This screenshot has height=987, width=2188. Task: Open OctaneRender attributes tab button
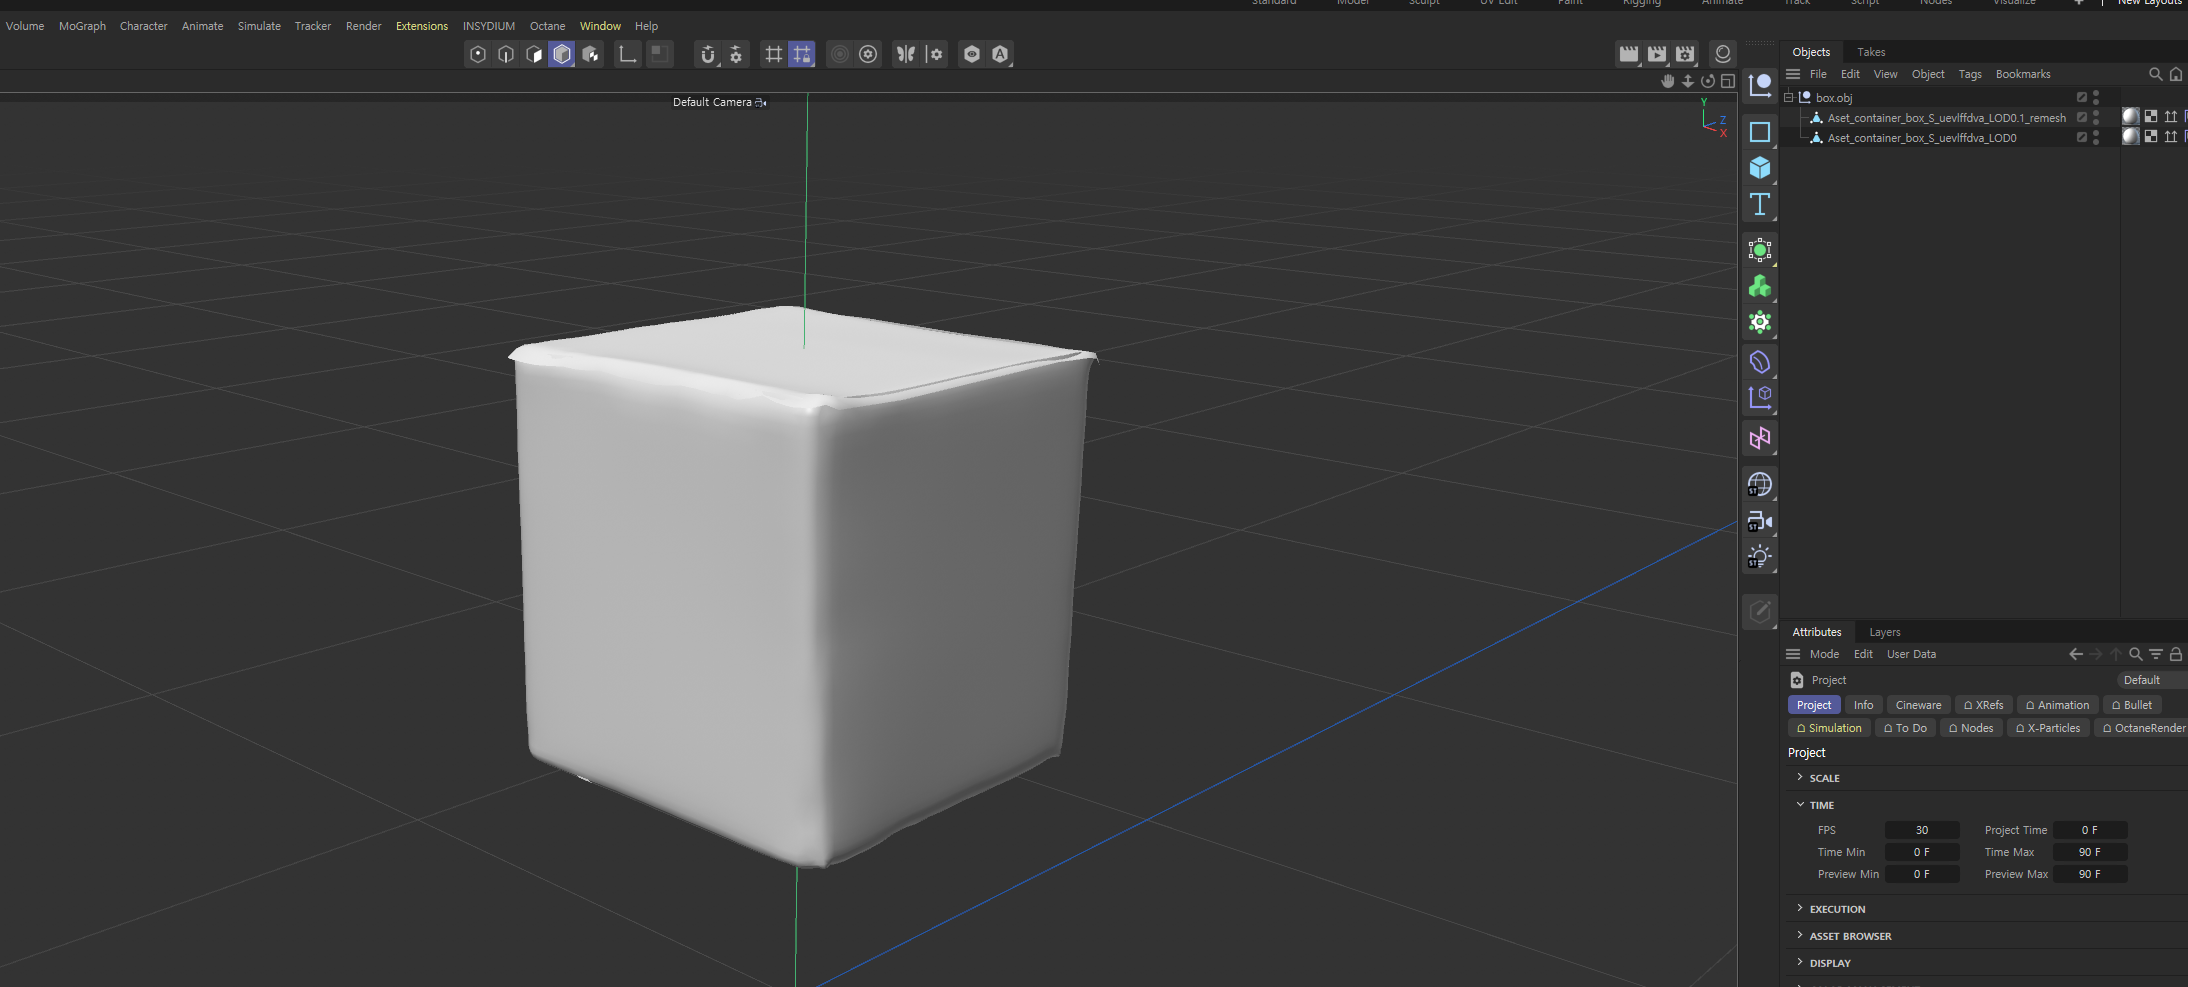[x=2143, y=728]
